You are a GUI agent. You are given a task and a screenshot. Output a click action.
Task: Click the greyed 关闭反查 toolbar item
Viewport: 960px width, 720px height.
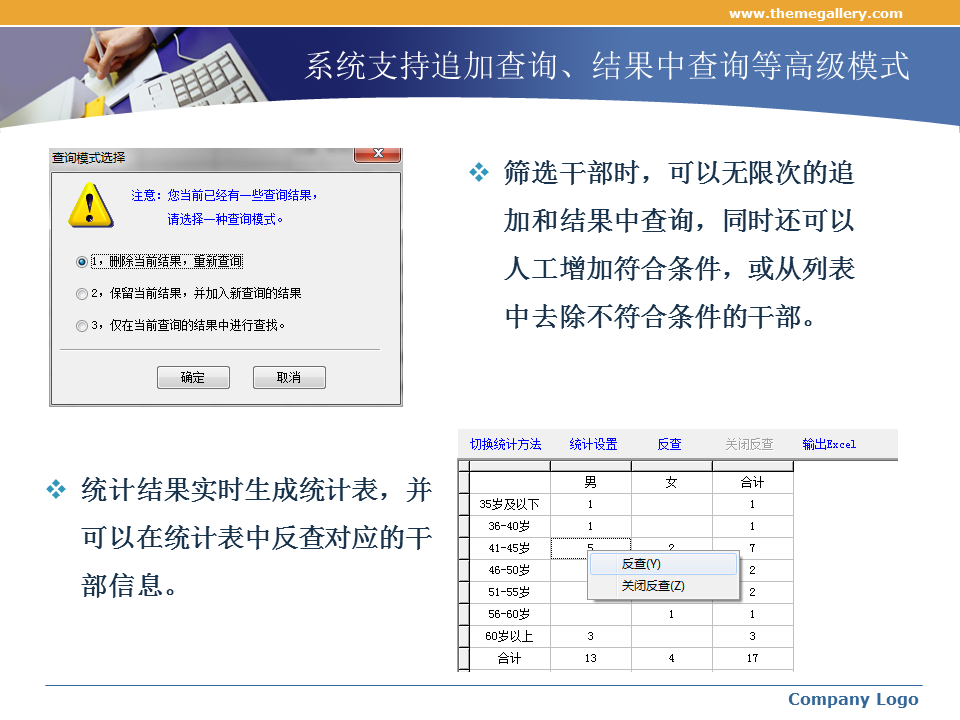(x=749, y=444)
